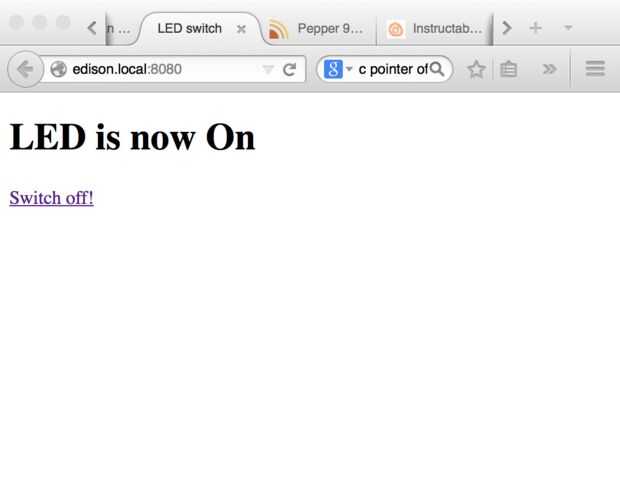The image size is (620, 504).
Task: Close the LED switch tab
Action: click(x=241, y=29)
